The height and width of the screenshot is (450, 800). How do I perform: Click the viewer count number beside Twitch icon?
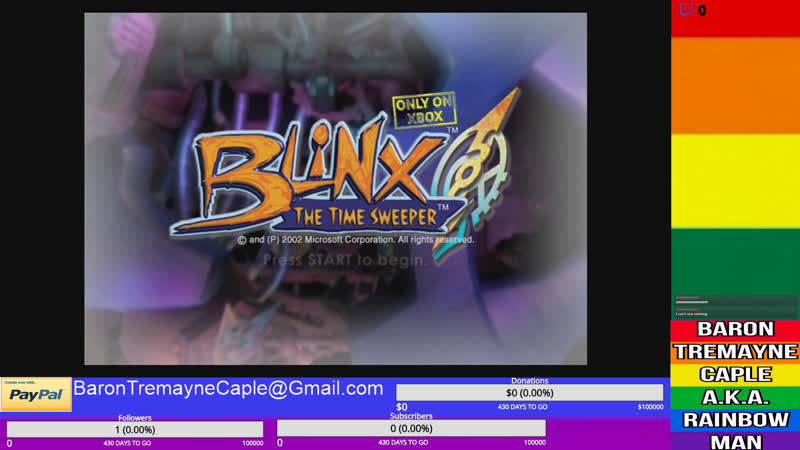pyautogui.click(x=702, y=11)
